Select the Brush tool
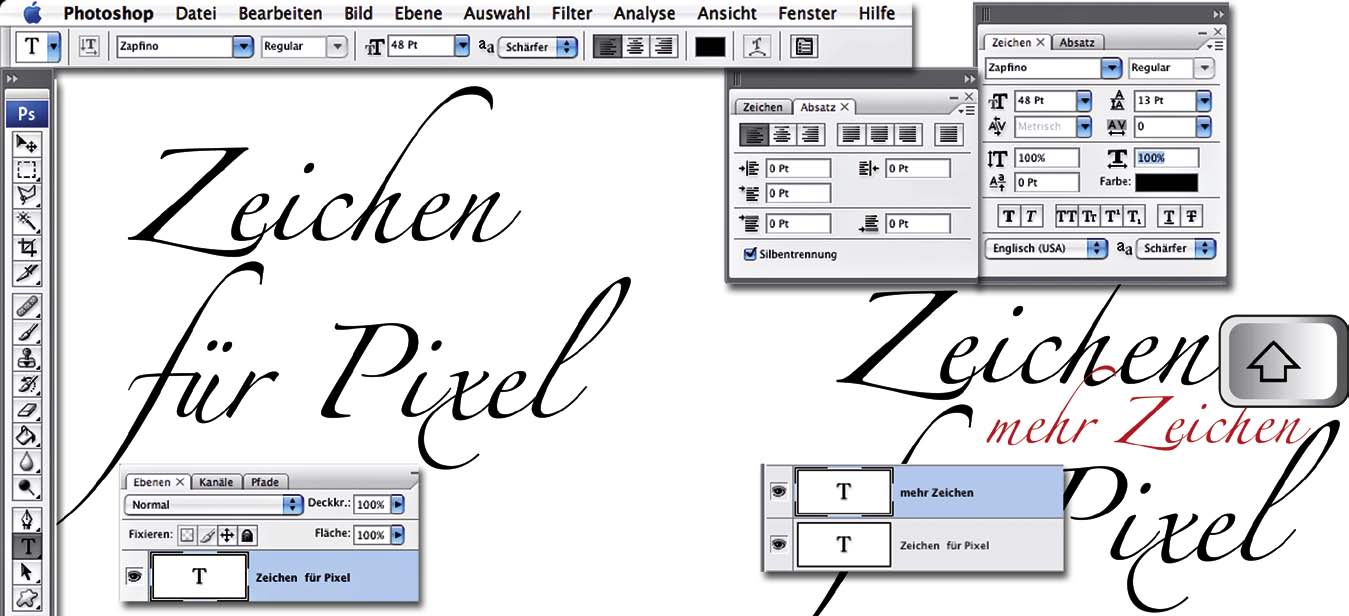This screenshot has height=616, width=1349. (x=27, y=332)
